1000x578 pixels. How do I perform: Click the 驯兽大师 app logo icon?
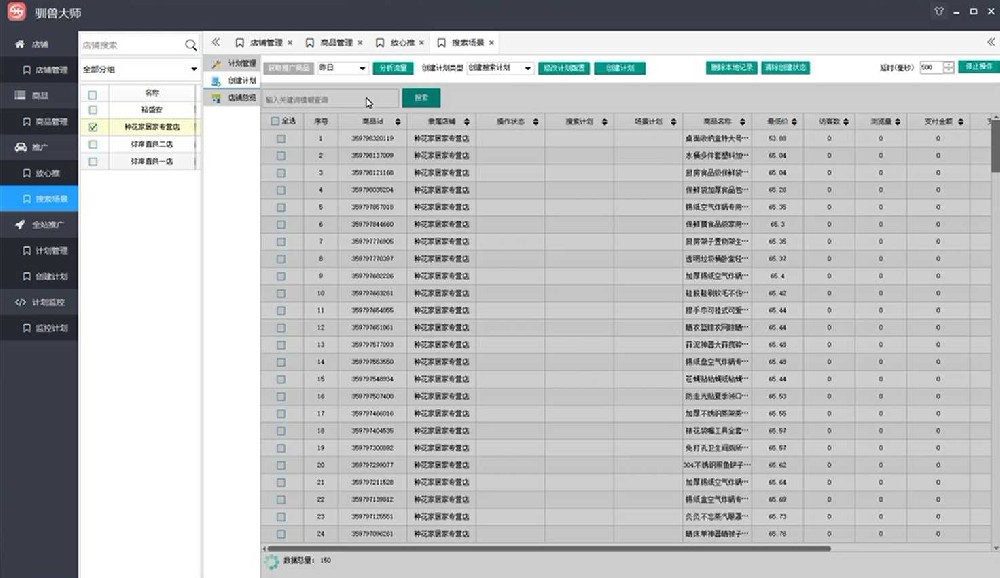pos(17,11)
